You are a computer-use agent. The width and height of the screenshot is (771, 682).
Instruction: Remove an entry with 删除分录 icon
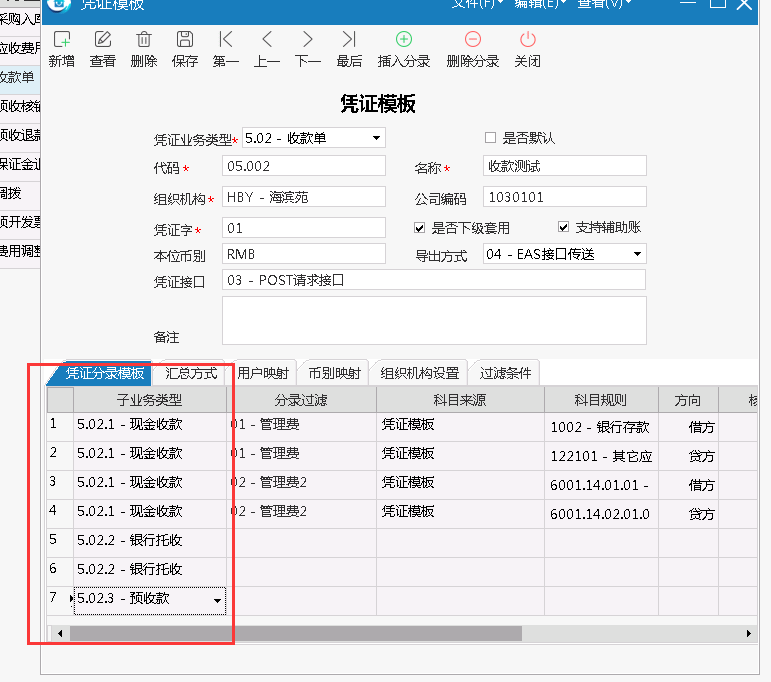point(473,39)
